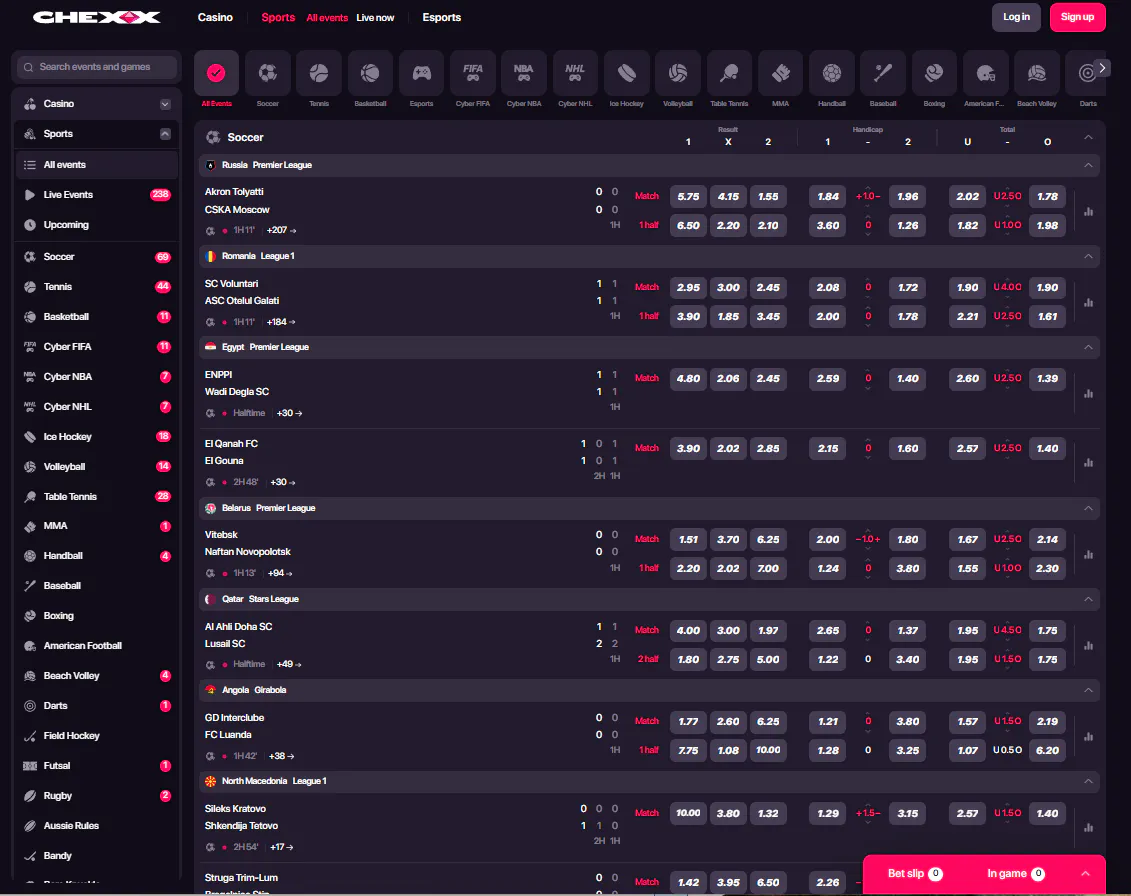The width and height of the screenshot is (1131, 896).
Task: Open statistics icon for SC Voluntari match
Action: 1088,302
